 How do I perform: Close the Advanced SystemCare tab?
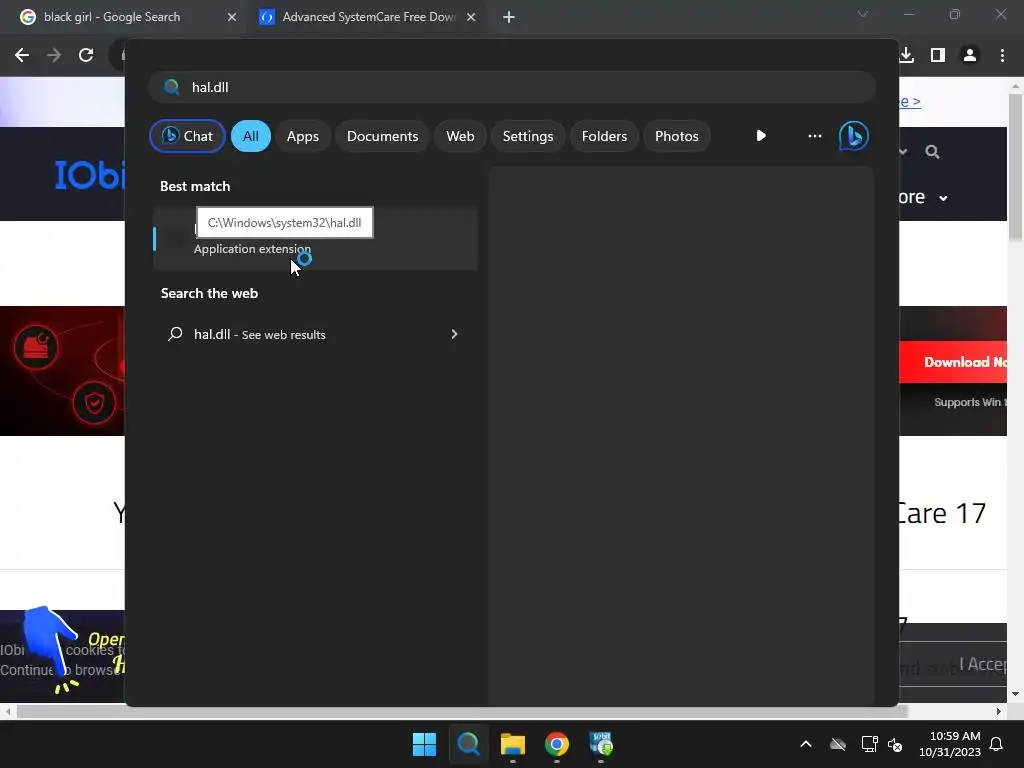tap(471, 17)
